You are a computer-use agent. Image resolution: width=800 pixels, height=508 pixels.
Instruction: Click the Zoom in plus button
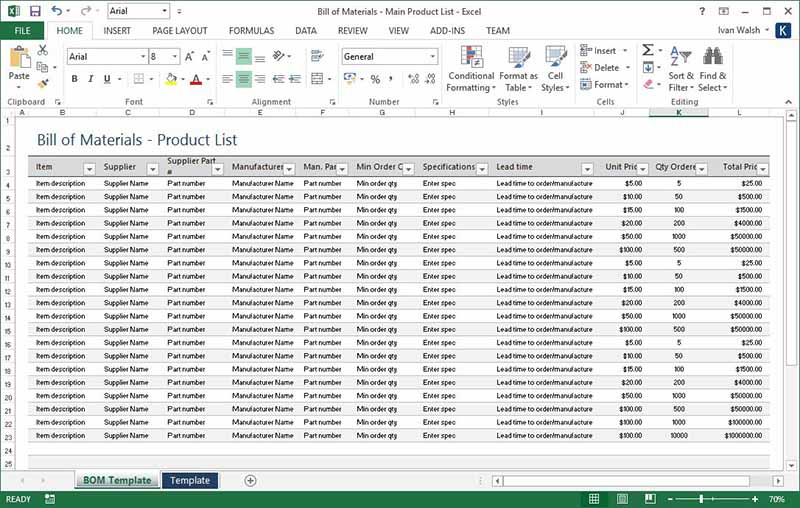[x=755, y=499]
